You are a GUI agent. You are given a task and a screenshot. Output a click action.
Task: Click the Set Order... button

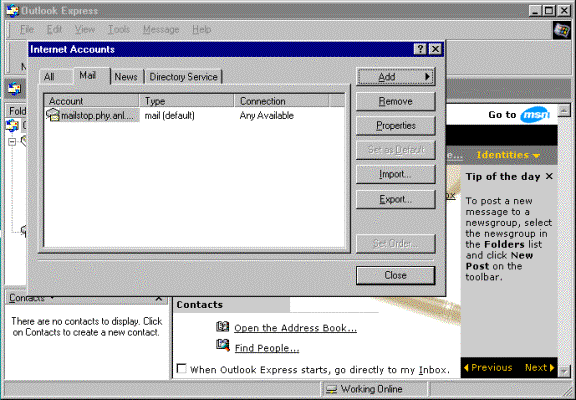click(396, 244)
